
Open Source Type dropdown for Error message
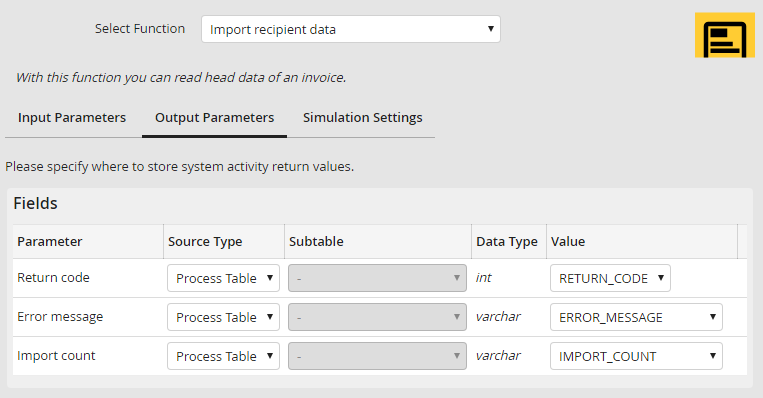tap(223, 317)
